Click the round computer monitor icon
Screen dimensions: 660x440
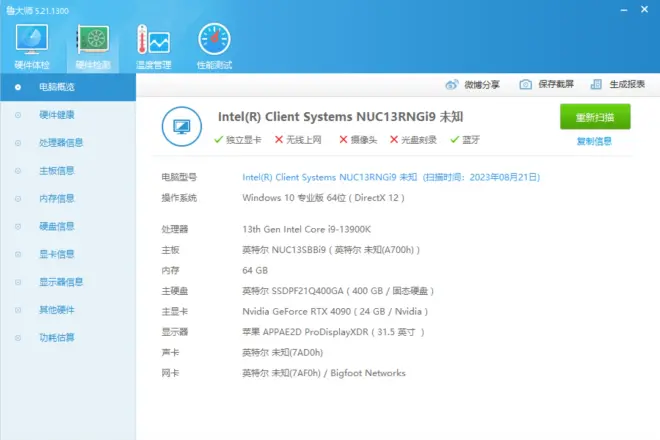[182, 126]
